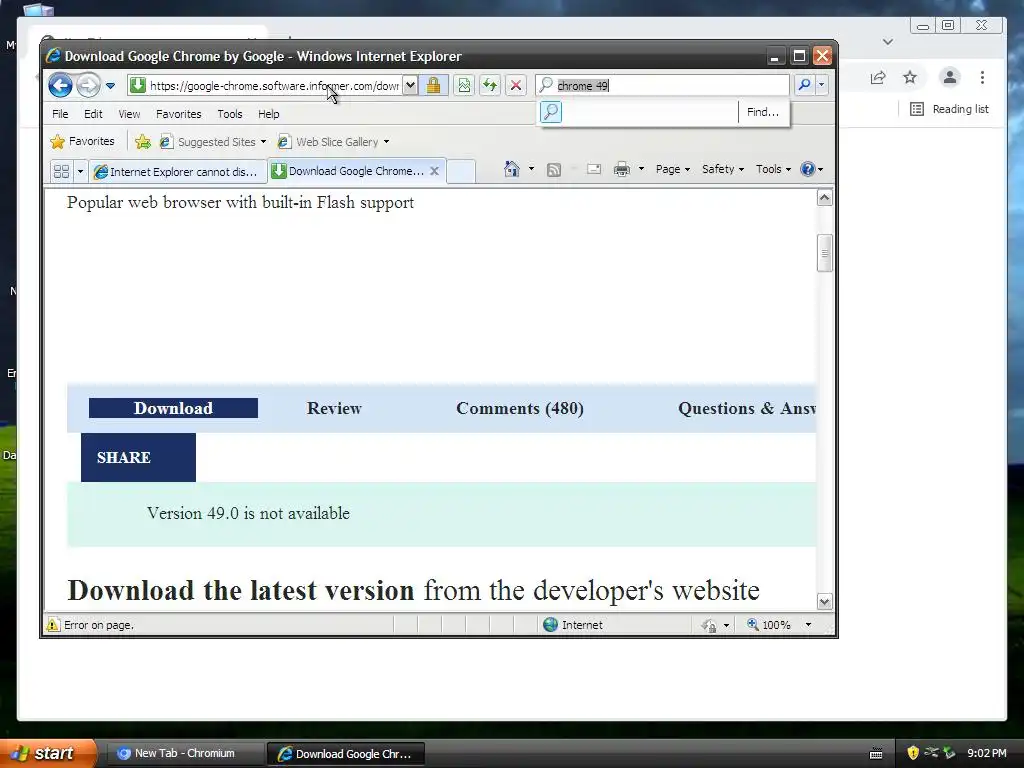The image size is (1024, 768).
Task: Expand the address bar history dropdown
Action: pyautogui.click(x=409, y=85)
